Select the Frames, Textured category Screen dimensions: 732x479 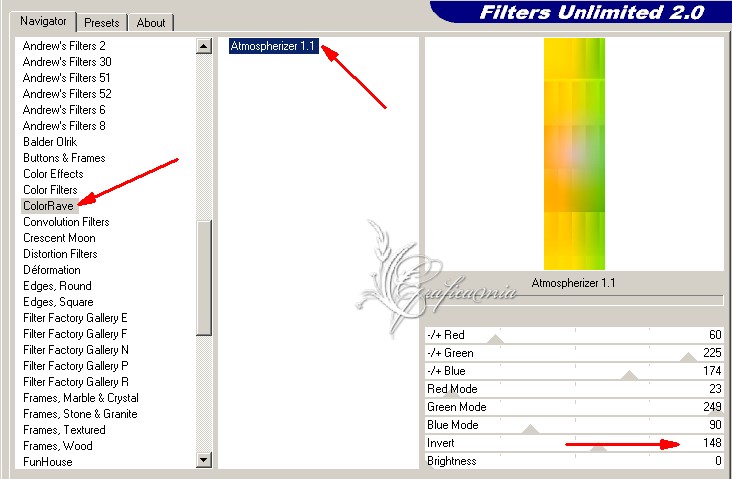click(x=64, y=430)
